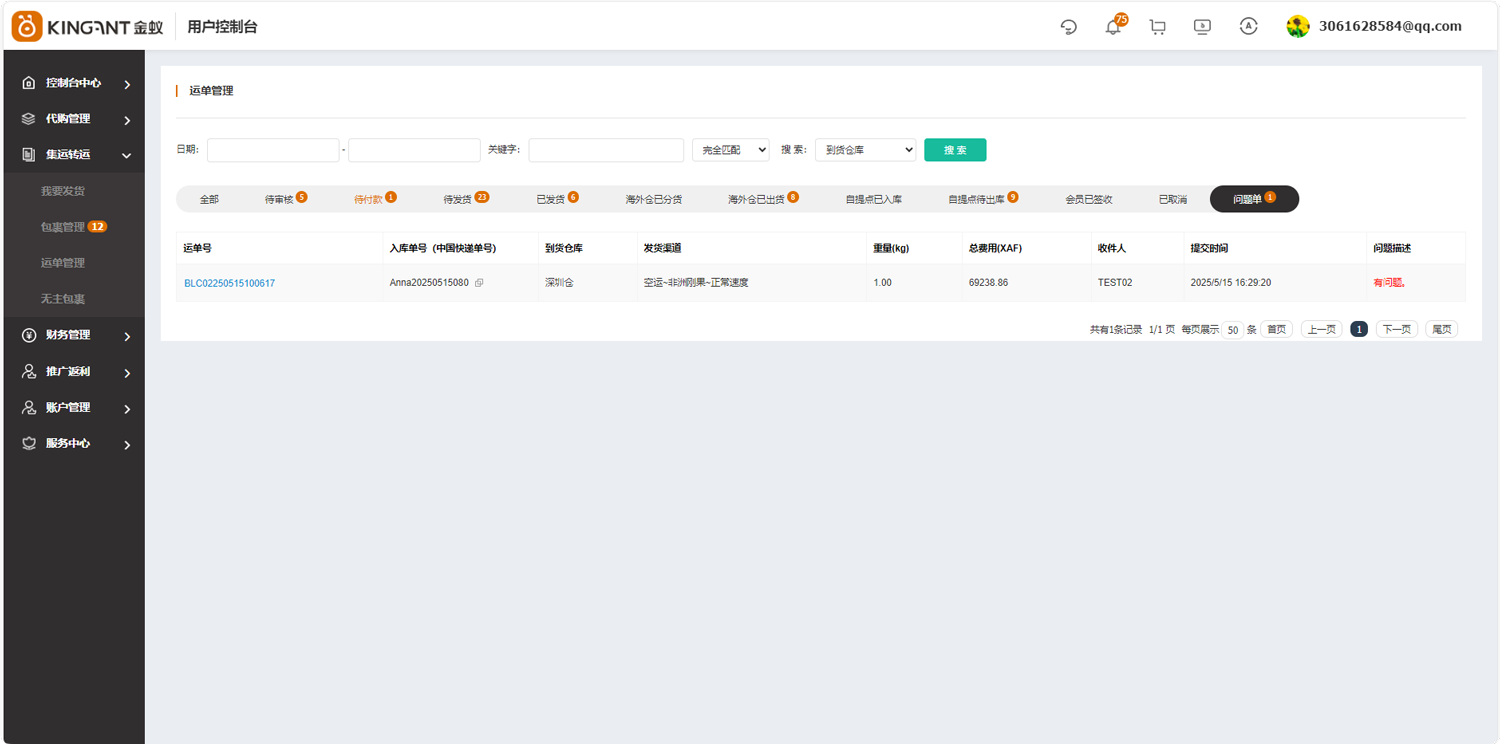1500x744 pixels.
Task: Click the 服务中心 service center icon
Action: 28,444
